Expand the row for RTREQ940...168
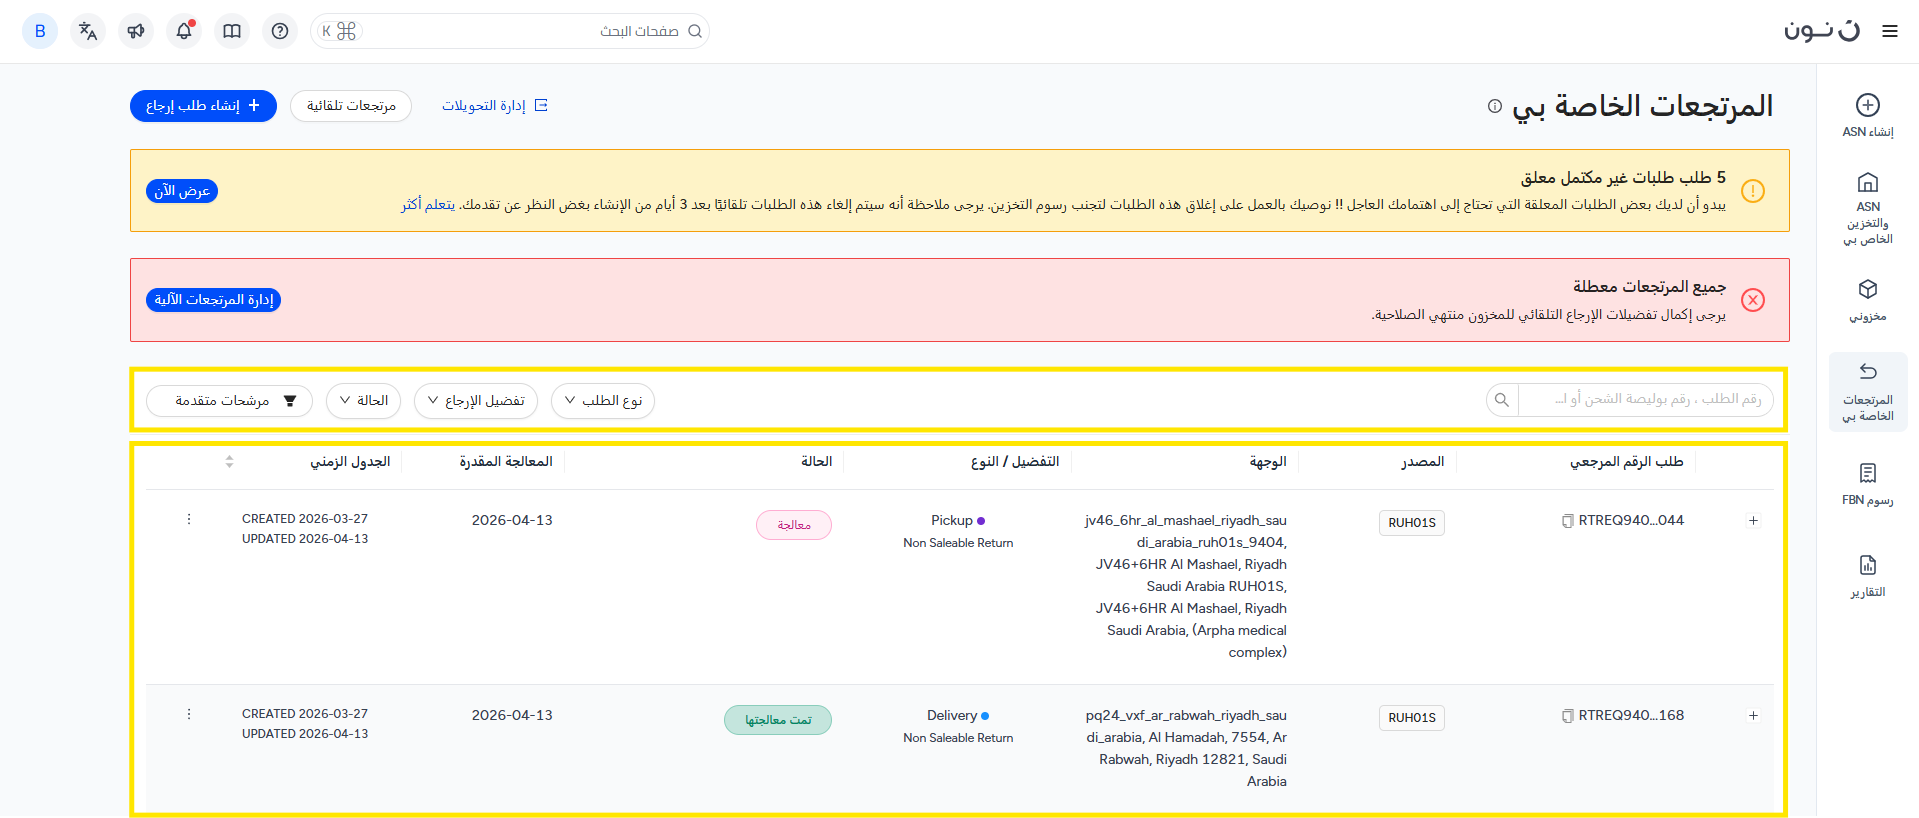Image resolution: width=1919 pixels, height=818 pixels. (x=1753, y=716)
